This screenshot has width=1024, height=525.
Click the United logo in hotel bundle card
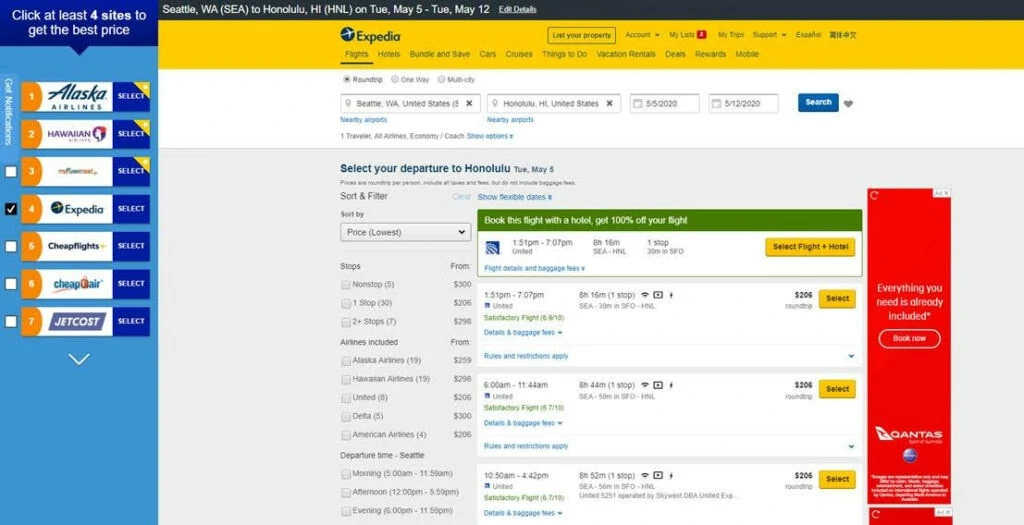(493, 247)
